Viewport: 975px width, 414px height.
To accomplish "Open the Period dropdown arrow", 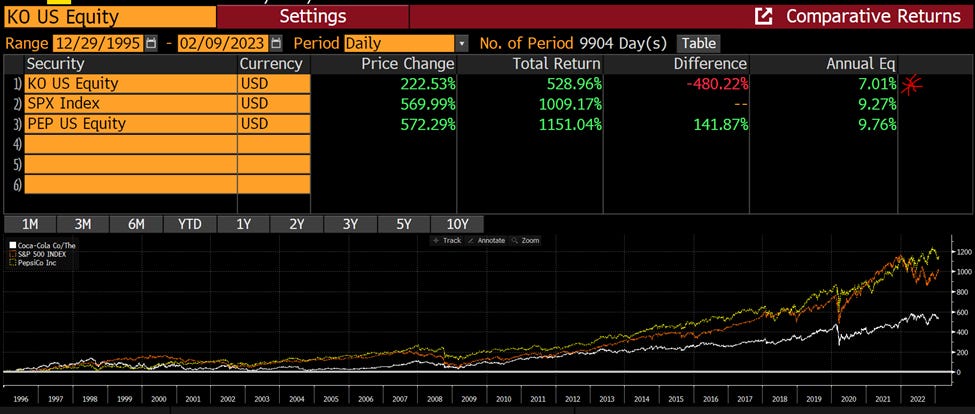I will (x=461, y=44).
